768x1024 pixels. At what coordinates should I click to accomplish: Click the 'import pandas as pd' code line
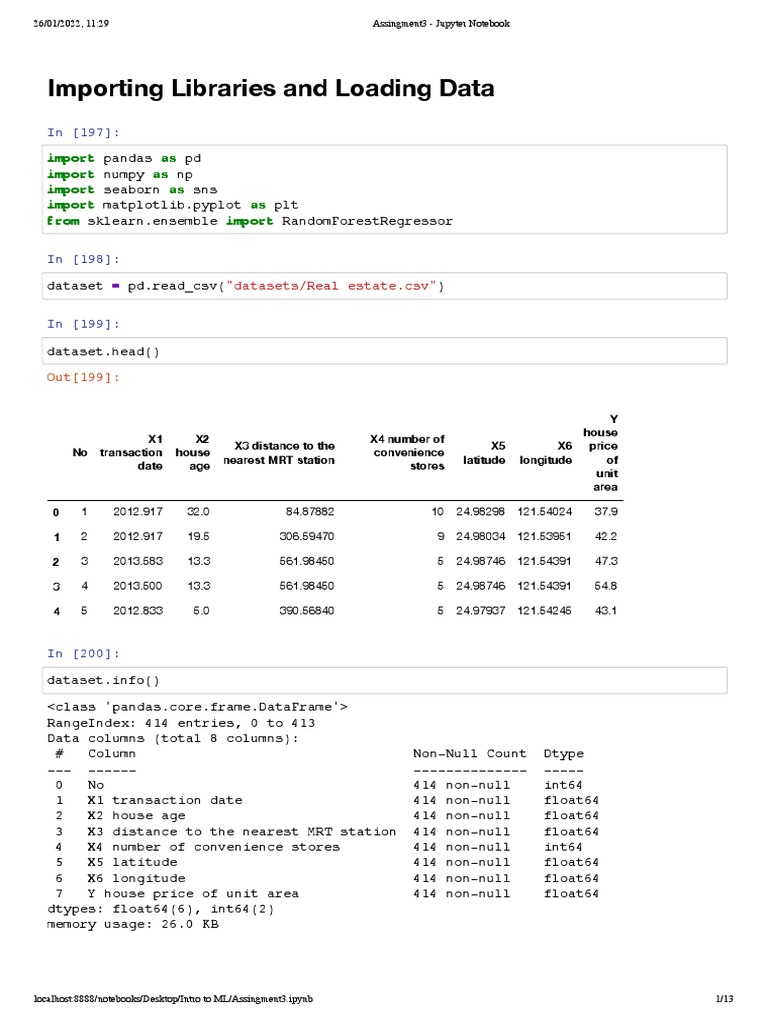click(x=124, y=159)
